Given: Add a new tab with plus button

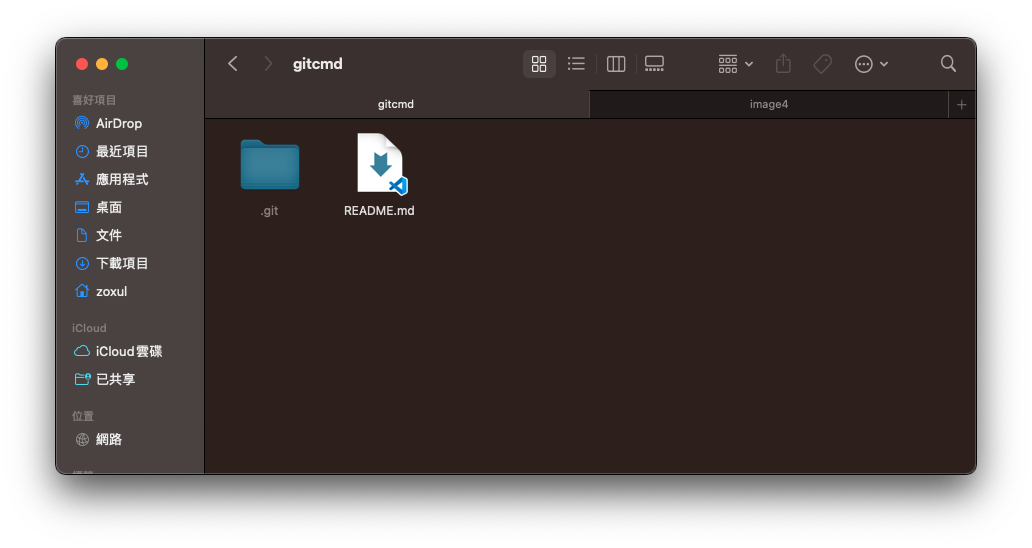Looking at the screenshot, I should pos(961,104).
